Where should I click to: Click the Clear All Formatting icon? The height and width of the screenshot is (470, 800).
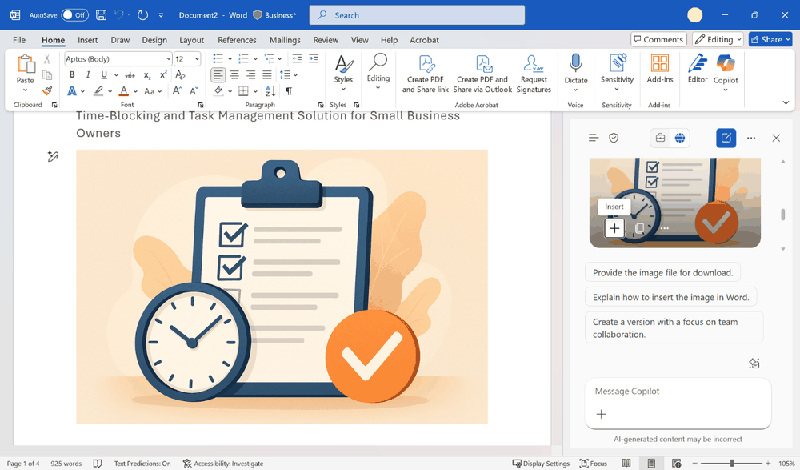coord(180,75)
